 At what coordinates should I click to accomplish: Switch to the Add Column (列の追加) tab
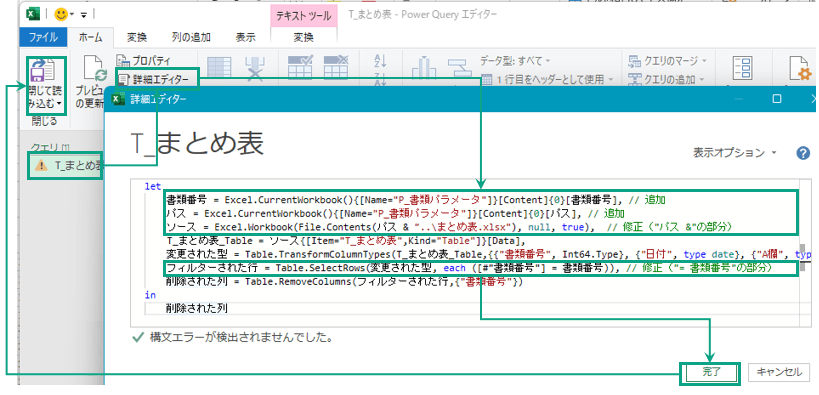[191, 37]
